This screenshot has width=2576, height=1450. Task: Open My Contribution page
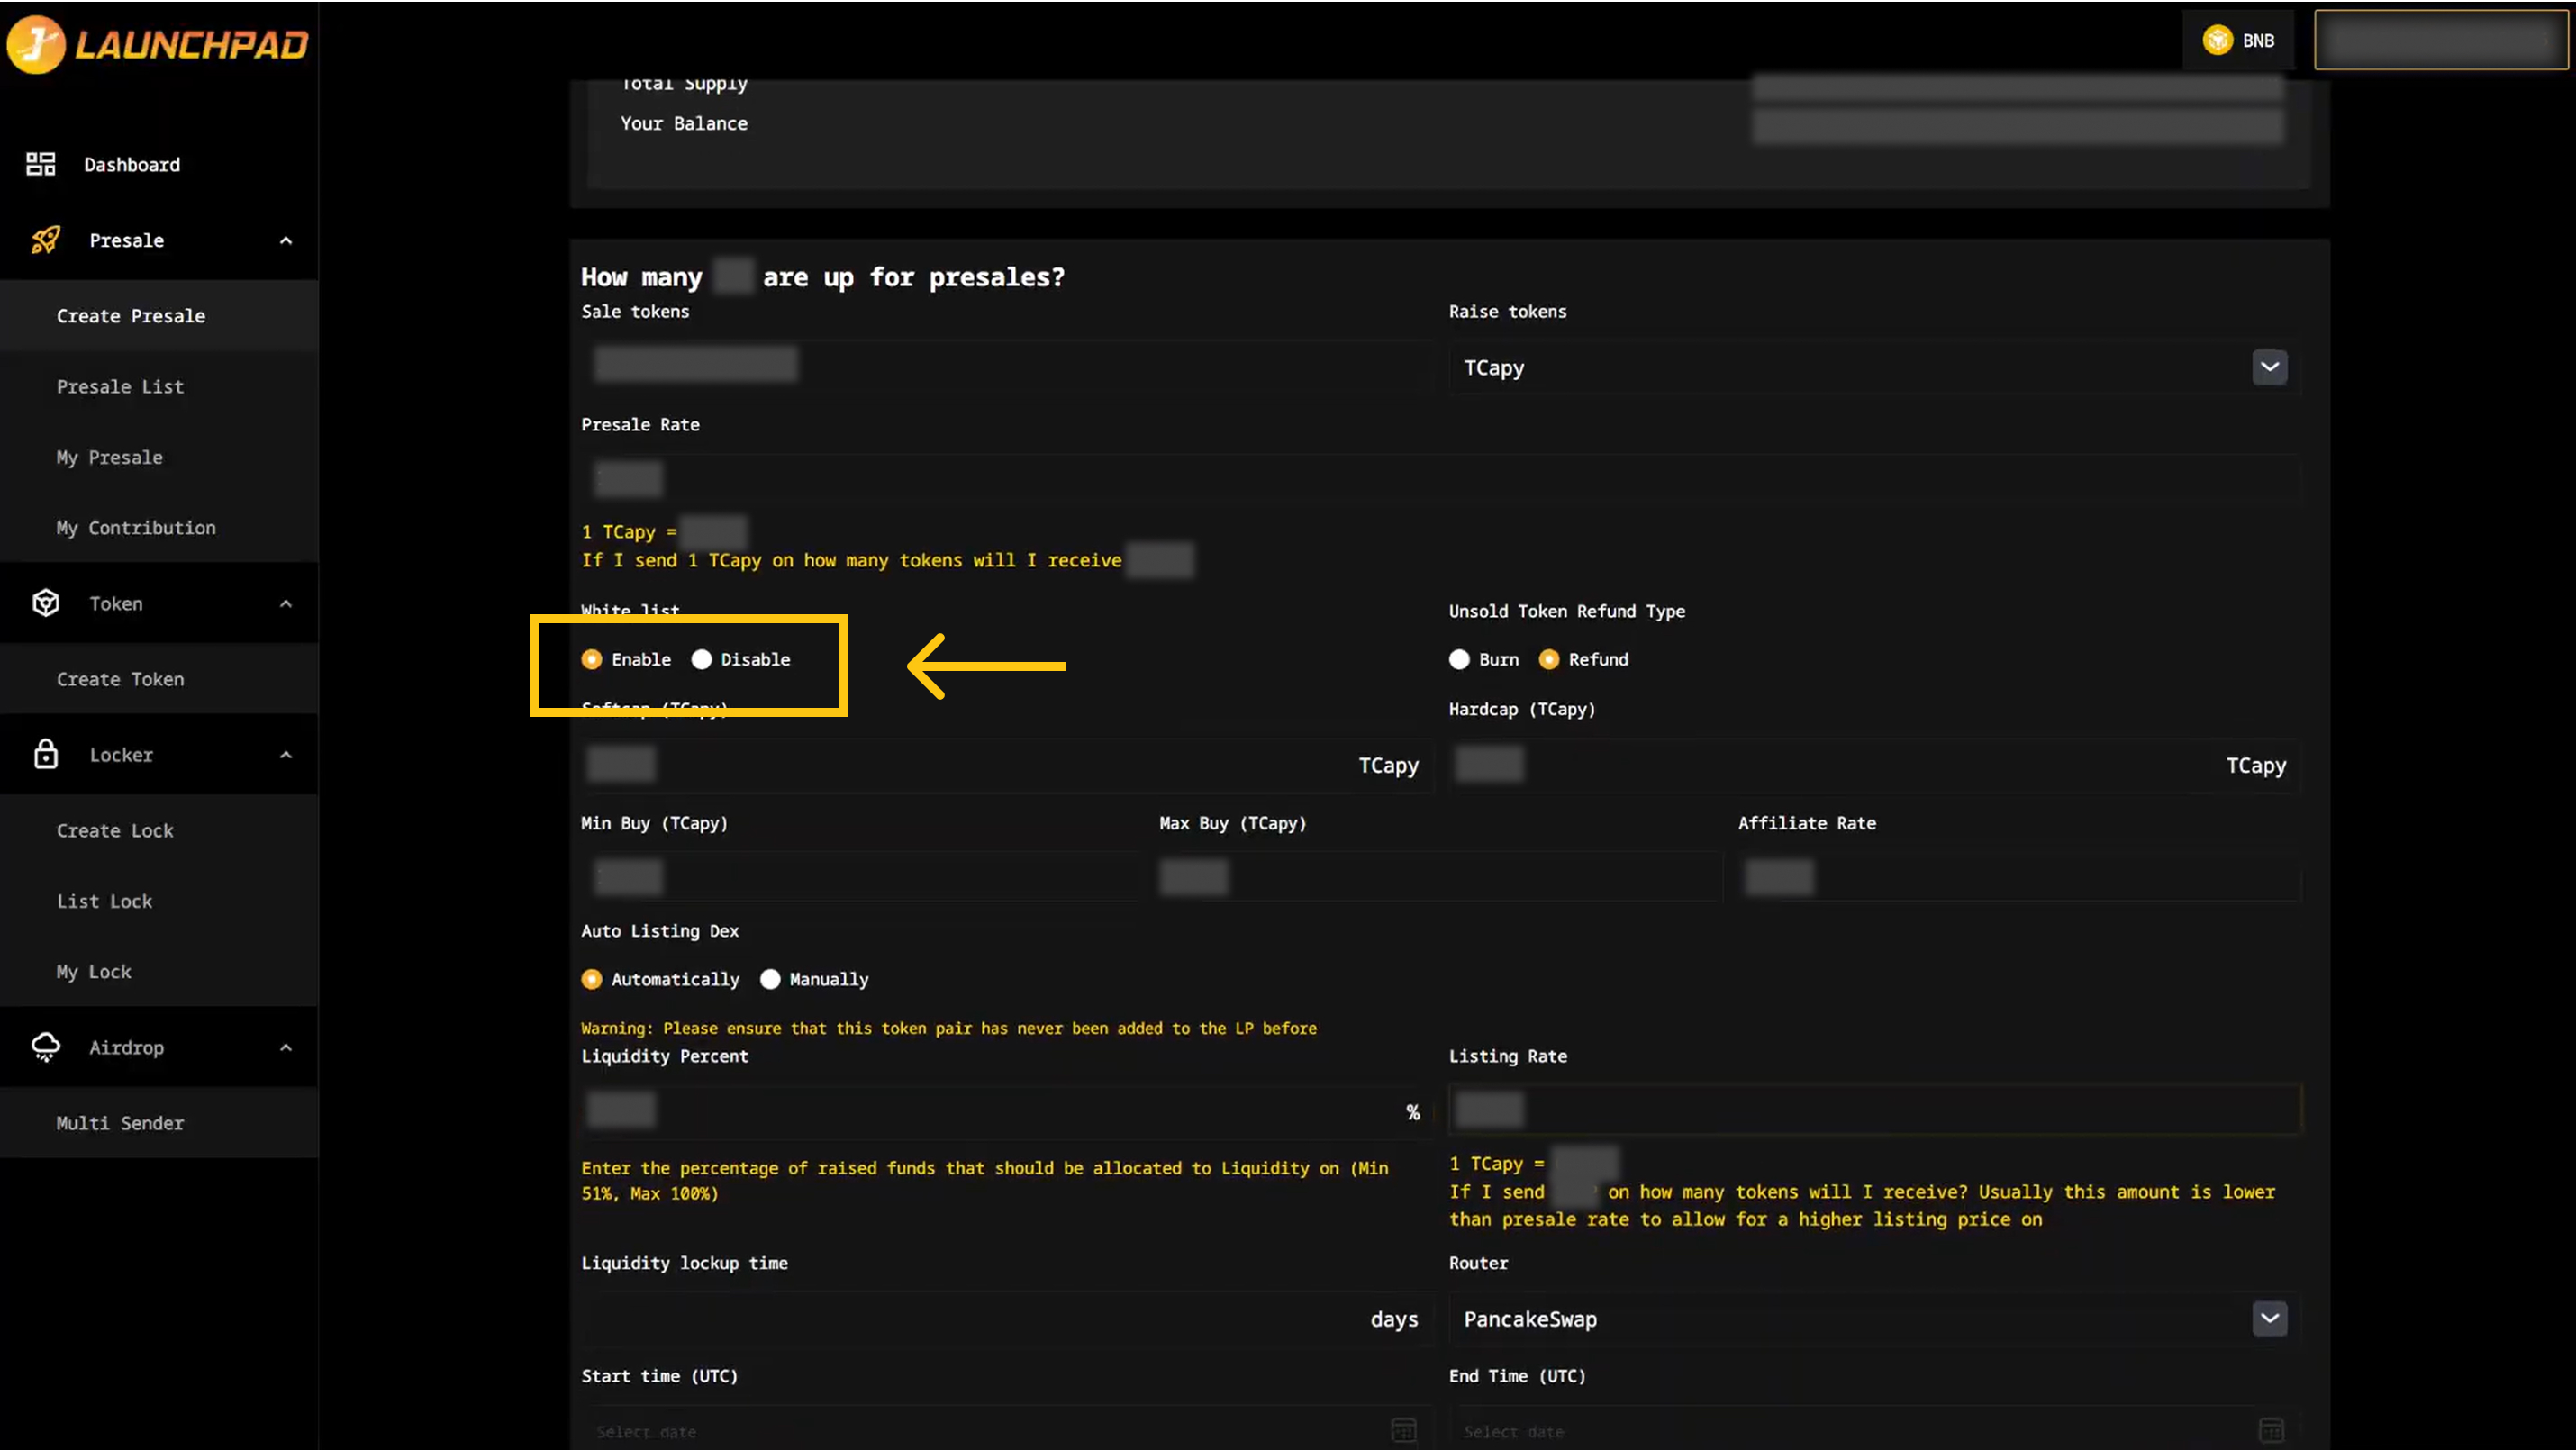tap(136, 527)
